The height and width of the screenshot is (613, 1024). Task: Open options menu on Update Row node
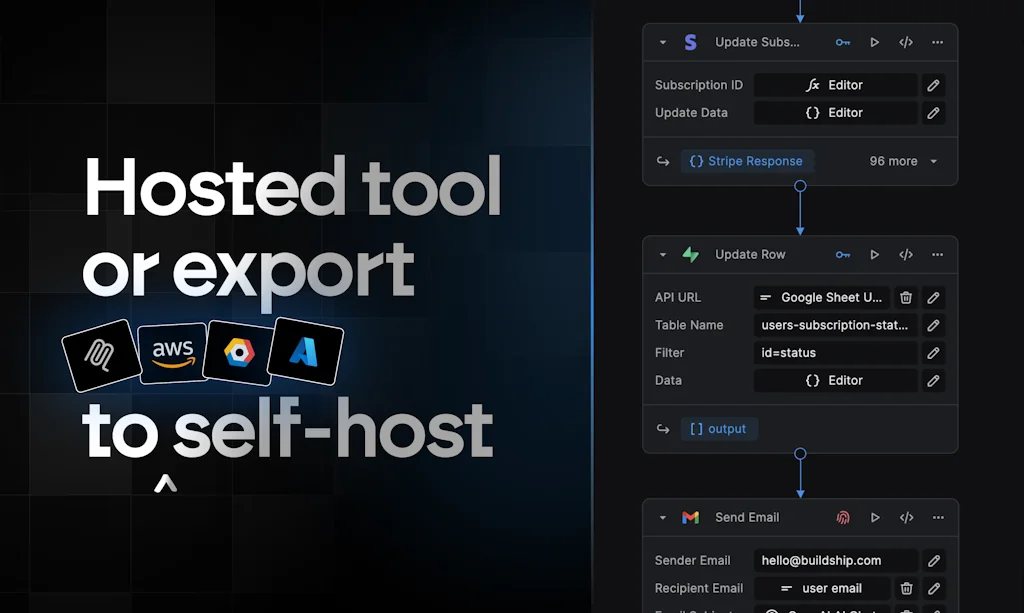tap(938, 254)
